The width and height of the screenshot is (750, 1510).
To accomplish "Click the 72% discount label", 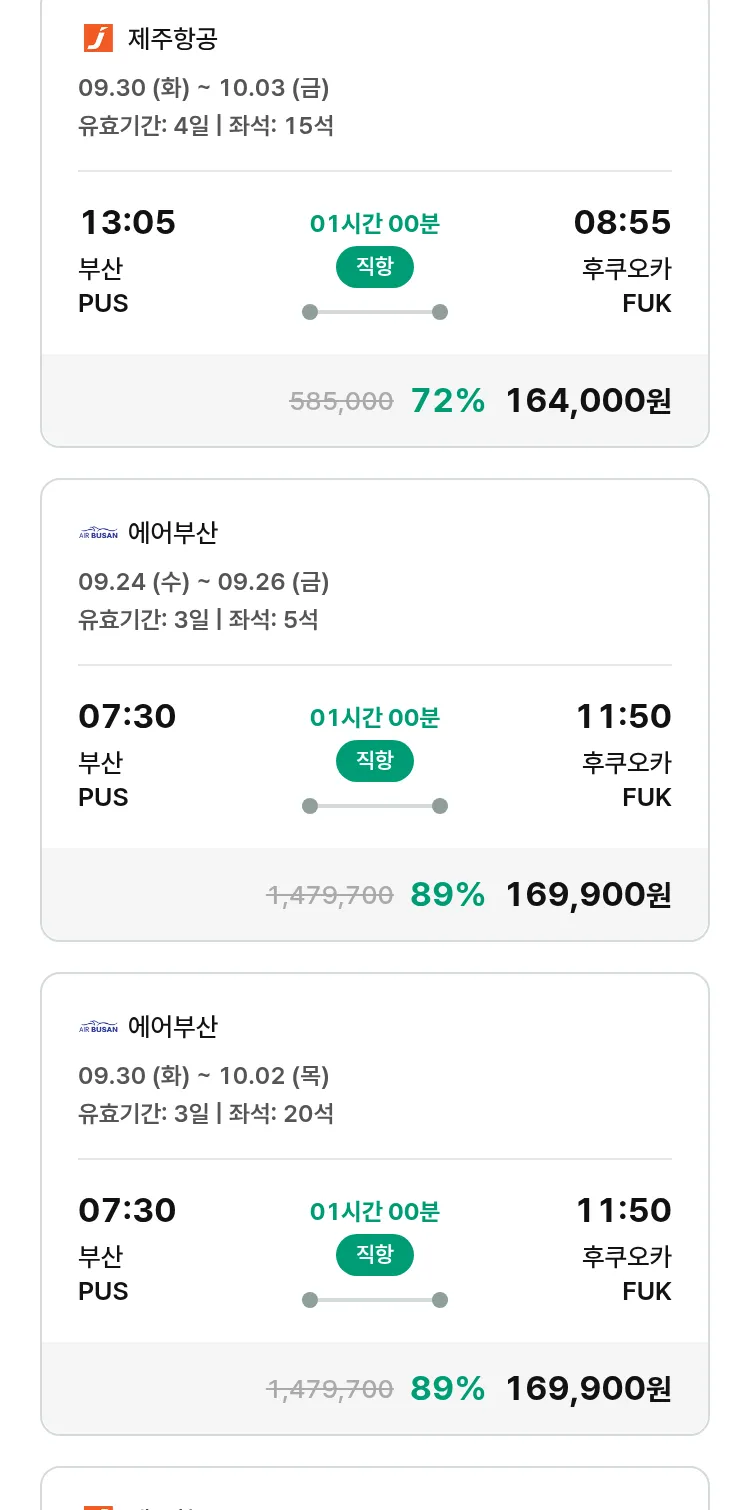I will coord(447,401).
